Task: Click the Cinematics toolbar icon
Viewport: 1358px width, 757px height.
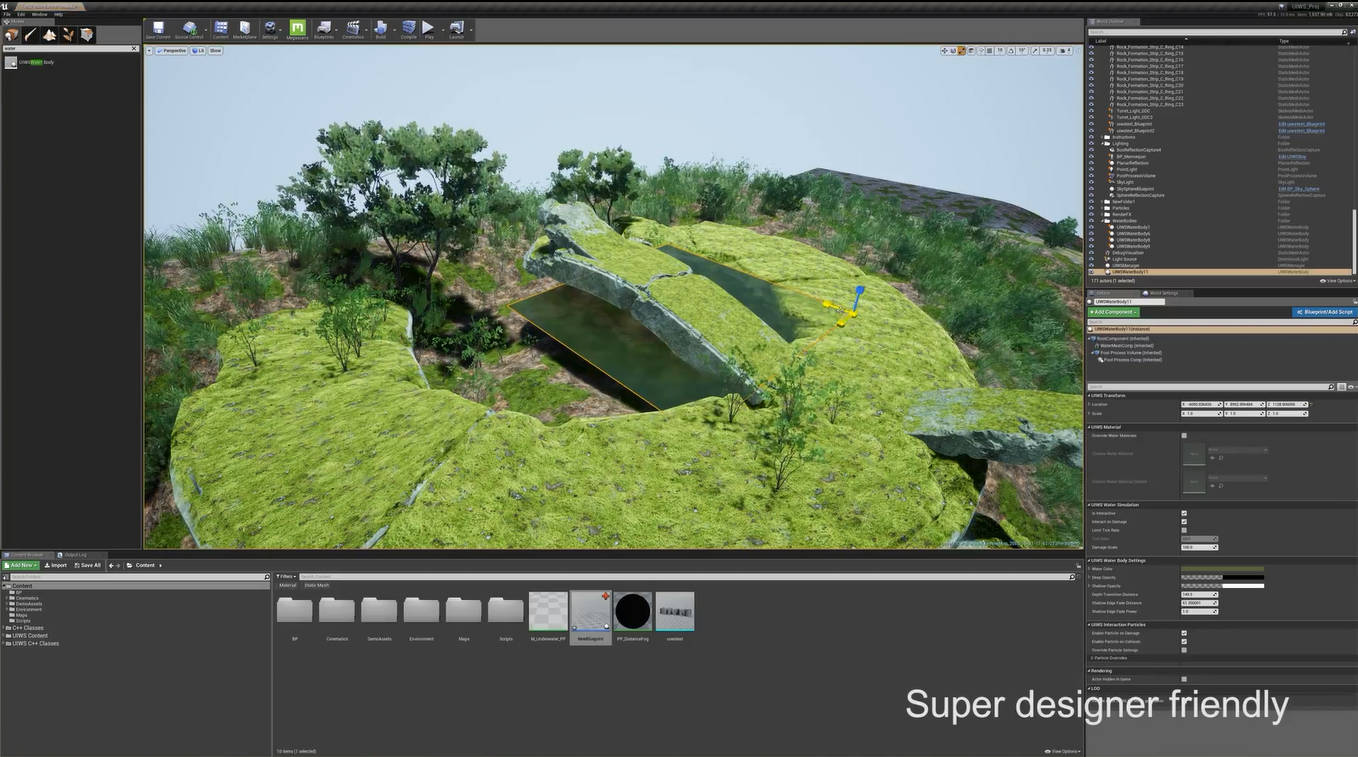Action: click(x=354, y=27)
